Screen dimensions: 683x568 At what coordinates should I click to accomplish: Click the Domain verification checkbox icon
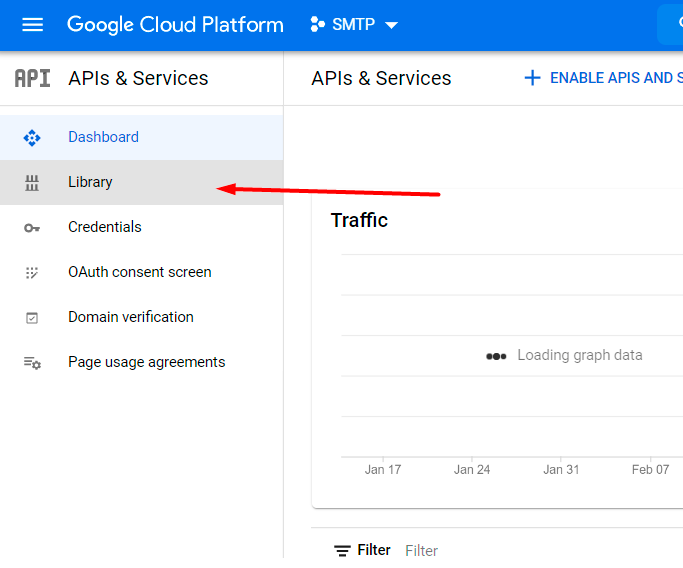(32, 318)
